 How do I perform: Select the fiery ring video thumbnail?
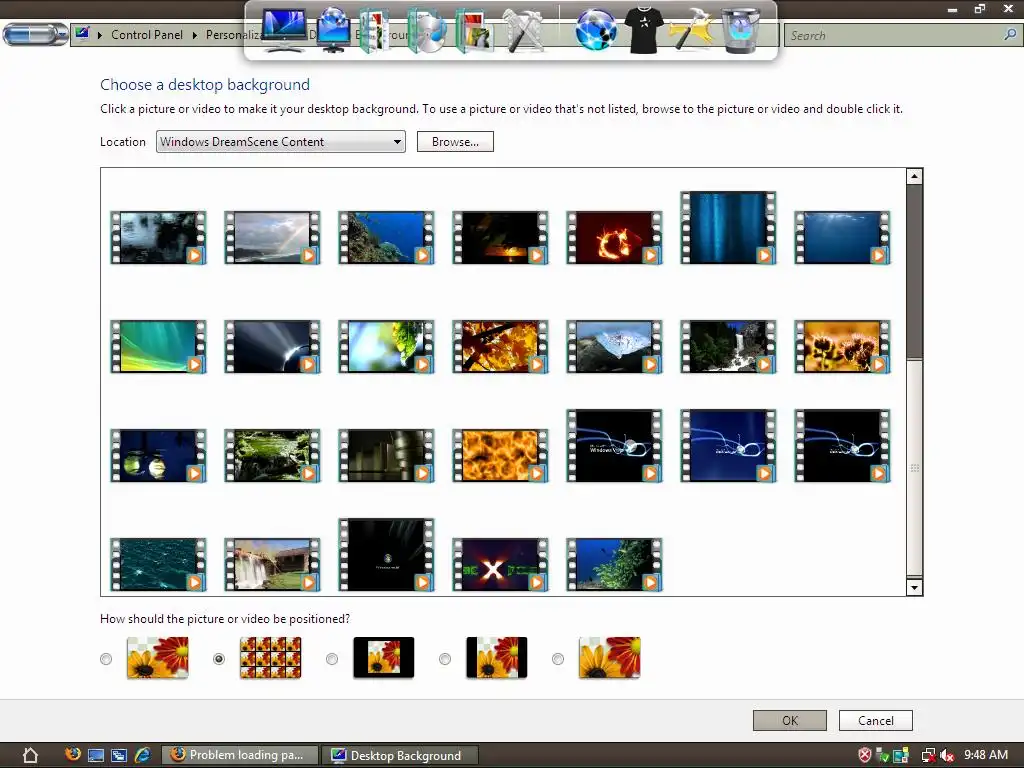(614, 237)
